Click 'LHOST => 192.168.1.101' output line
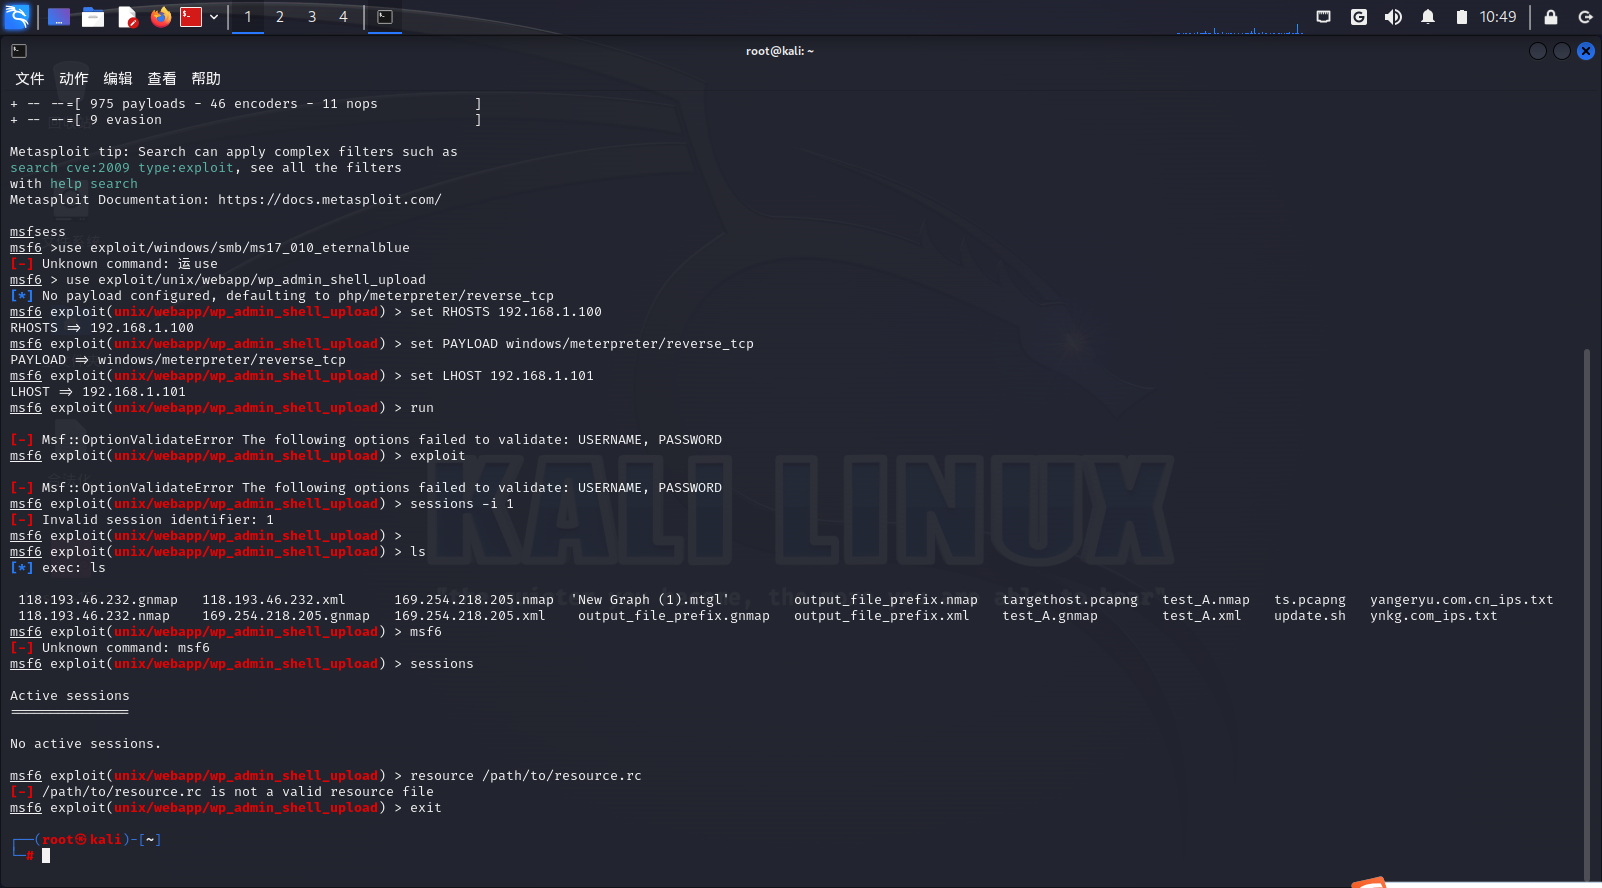Screen dimensions: 1602x888 pyautogui.click(x=98, y=392)
